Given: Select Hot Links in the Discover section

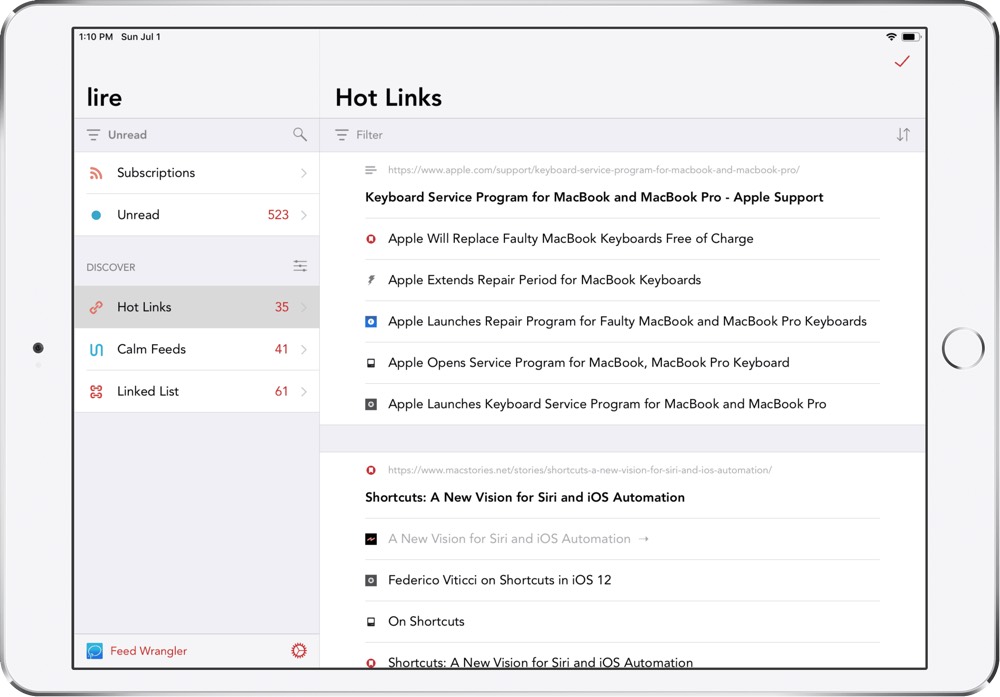Looking at the screenshot, I should pos(197,307).
